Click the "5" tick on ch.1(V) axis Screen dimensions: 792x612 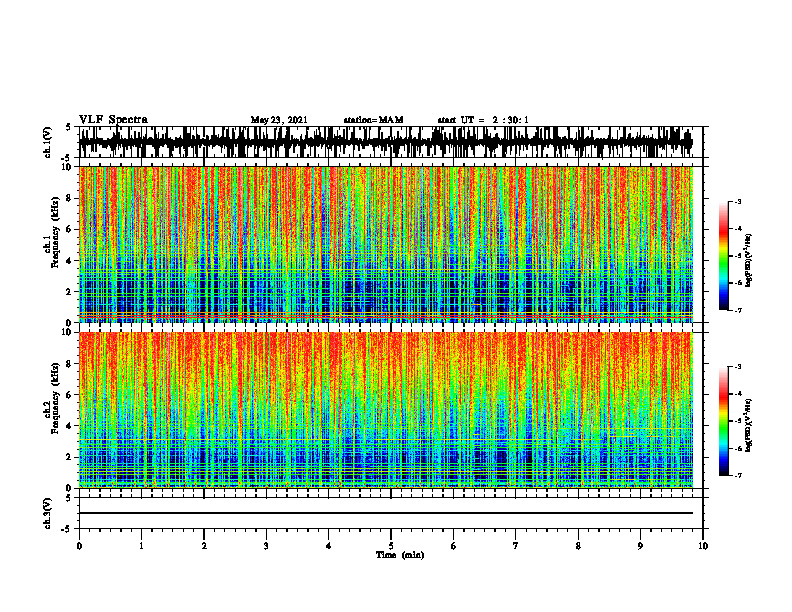69,128
